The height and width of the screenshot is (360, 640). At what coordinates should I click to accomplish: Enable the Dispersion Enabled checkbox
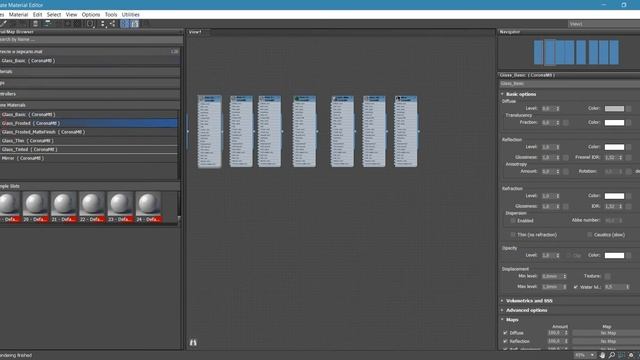[513, 220]
